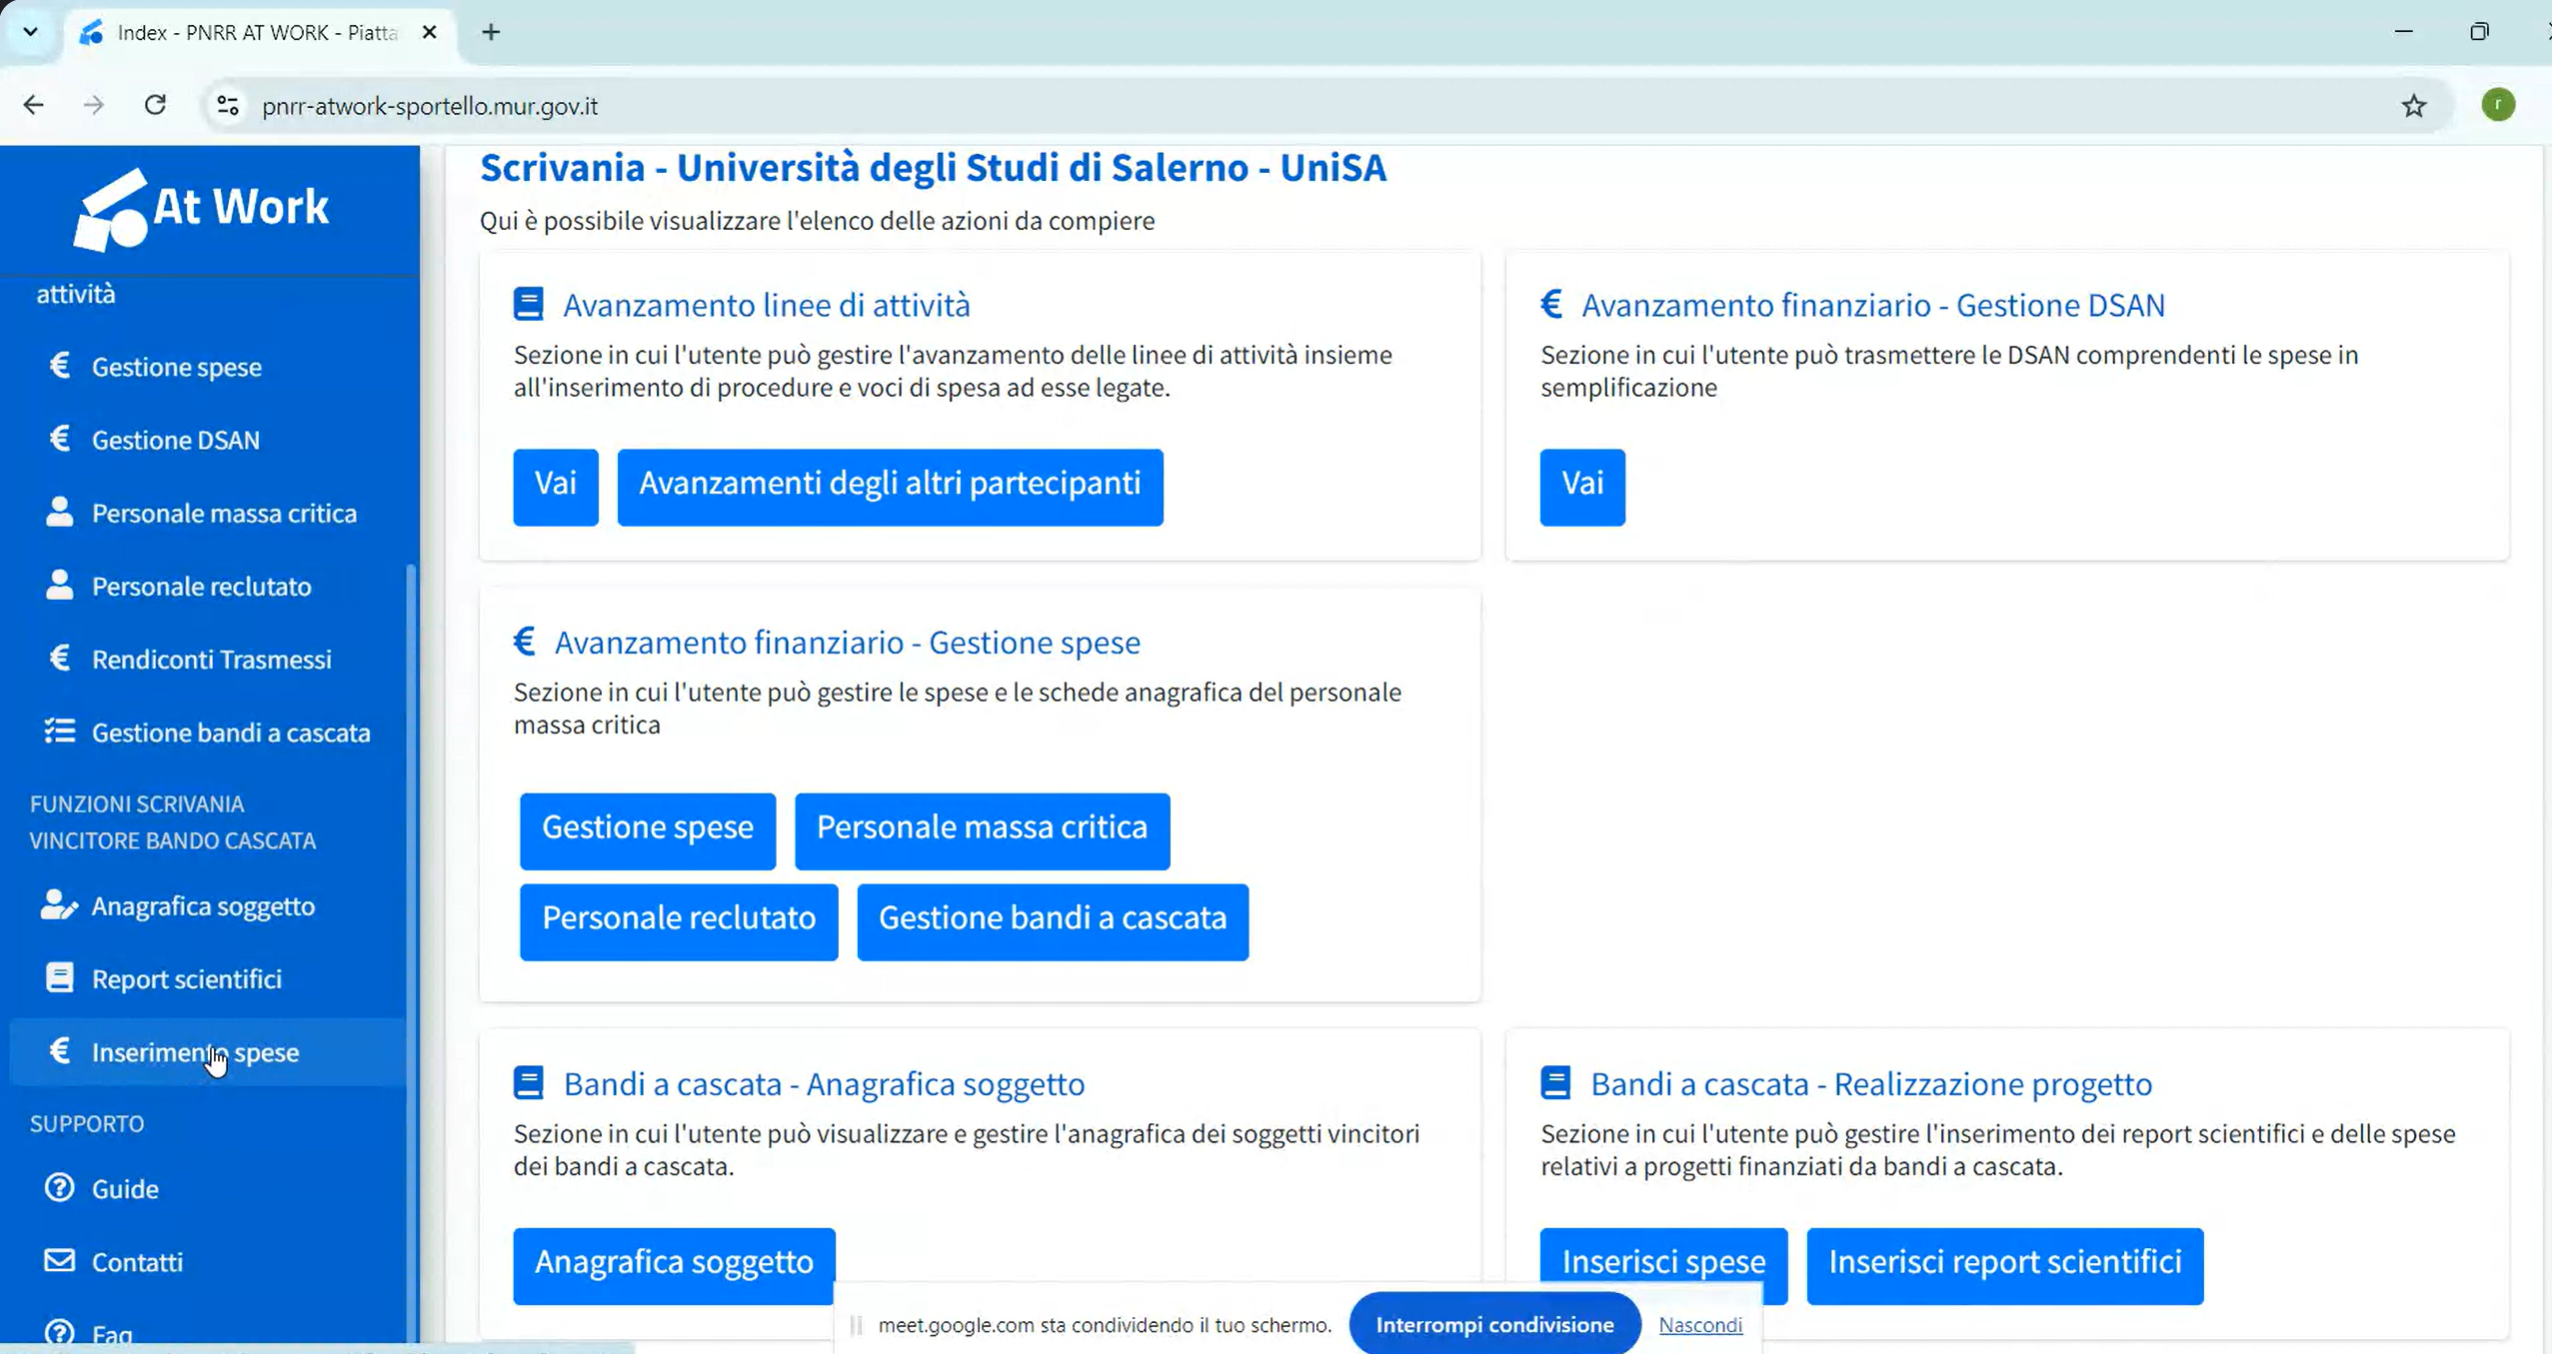Close the PNRR AT WORK tab
This screenshot has height=1354, width=2552.
[x=430, y=32]
